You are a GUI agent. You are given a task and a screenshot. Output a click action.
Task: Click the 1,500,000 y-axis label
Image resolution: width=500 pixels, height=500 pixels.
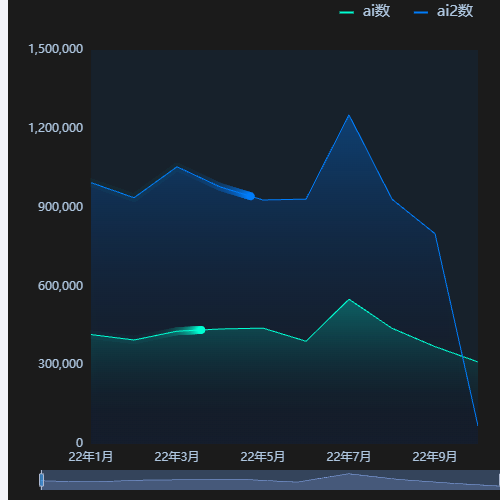click(56, 49)
